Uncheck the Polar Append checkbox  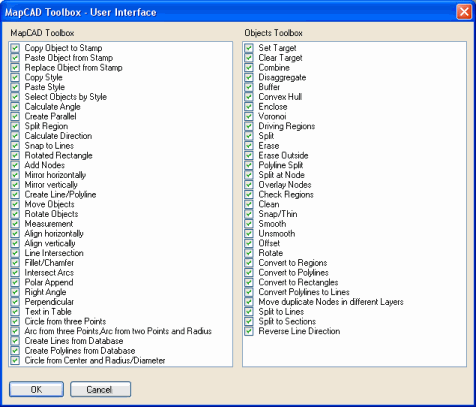tap(15, 282)
